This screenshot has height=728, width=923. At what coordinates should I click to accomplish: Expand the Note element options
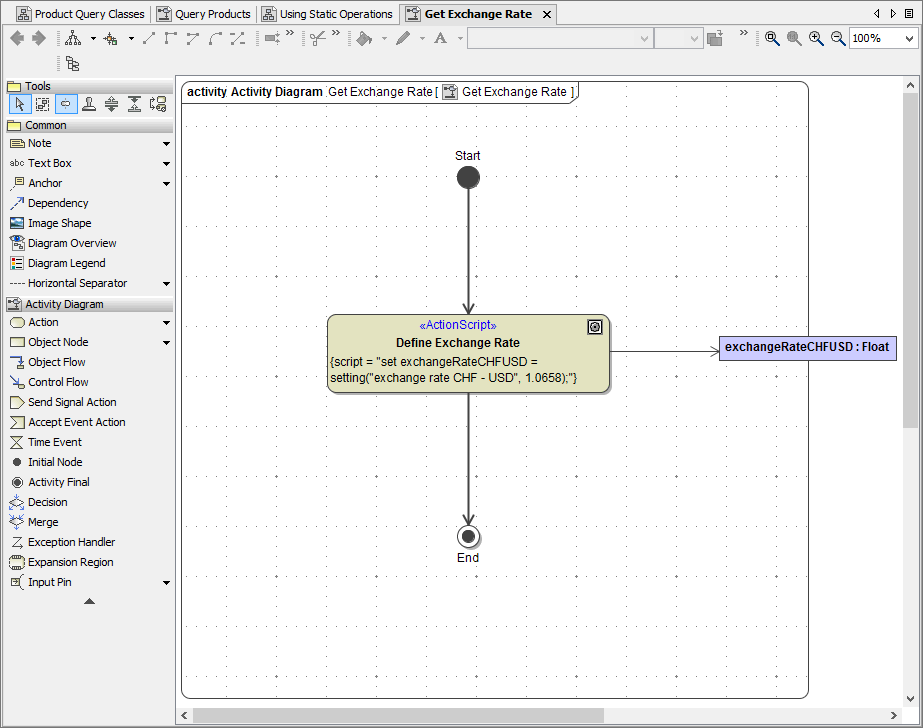coord(166,143)
